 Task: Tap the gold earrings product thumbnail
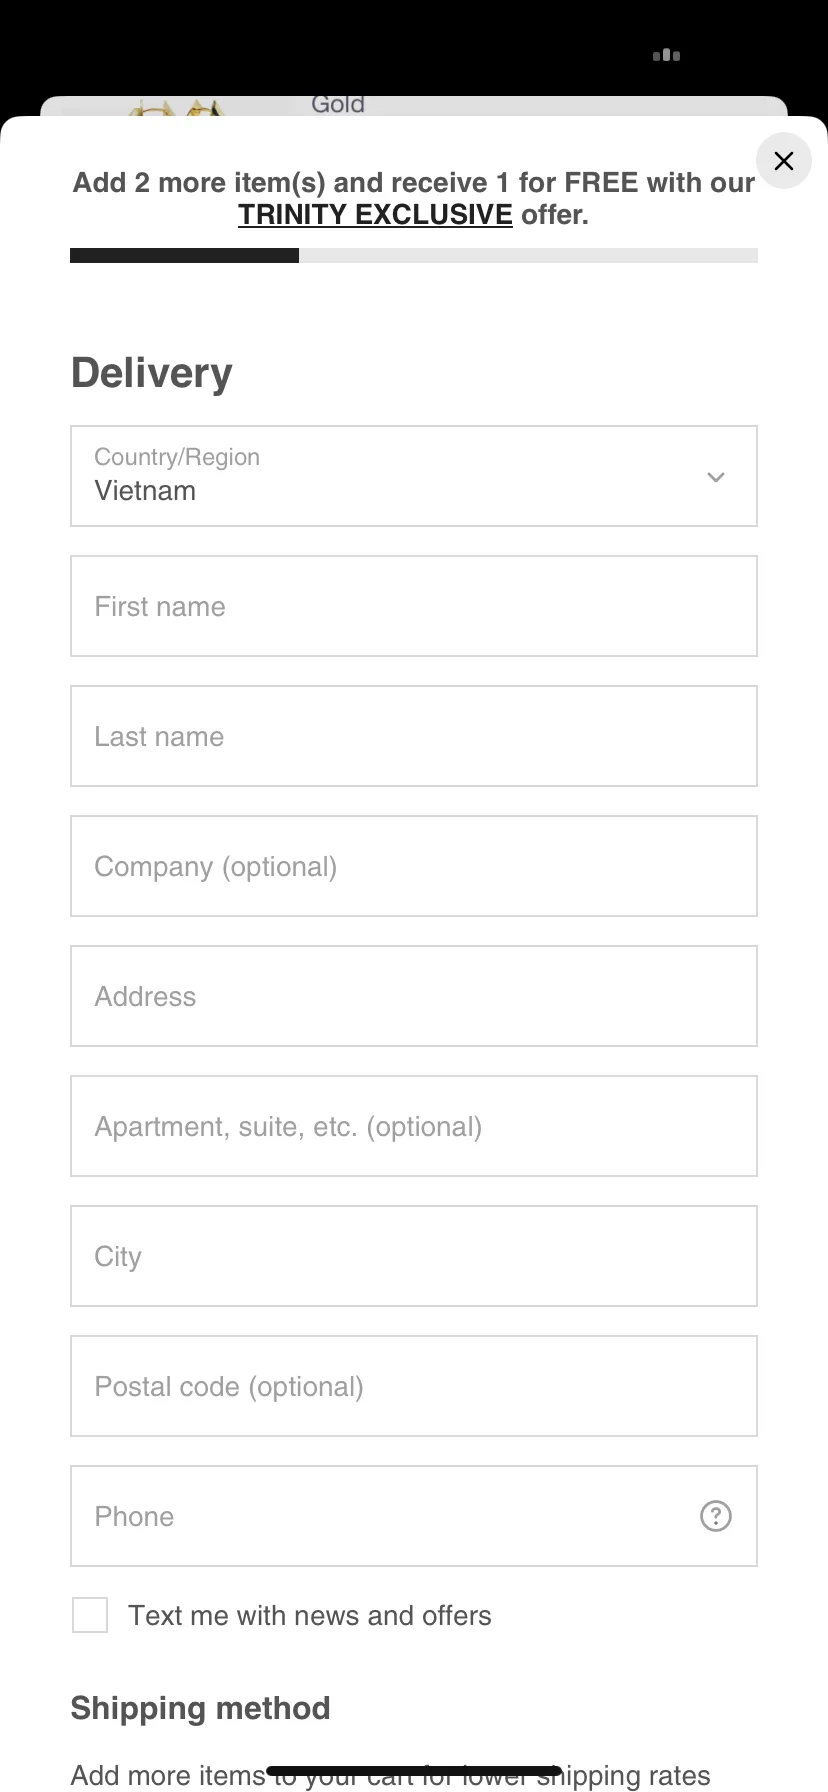[175, 107]
